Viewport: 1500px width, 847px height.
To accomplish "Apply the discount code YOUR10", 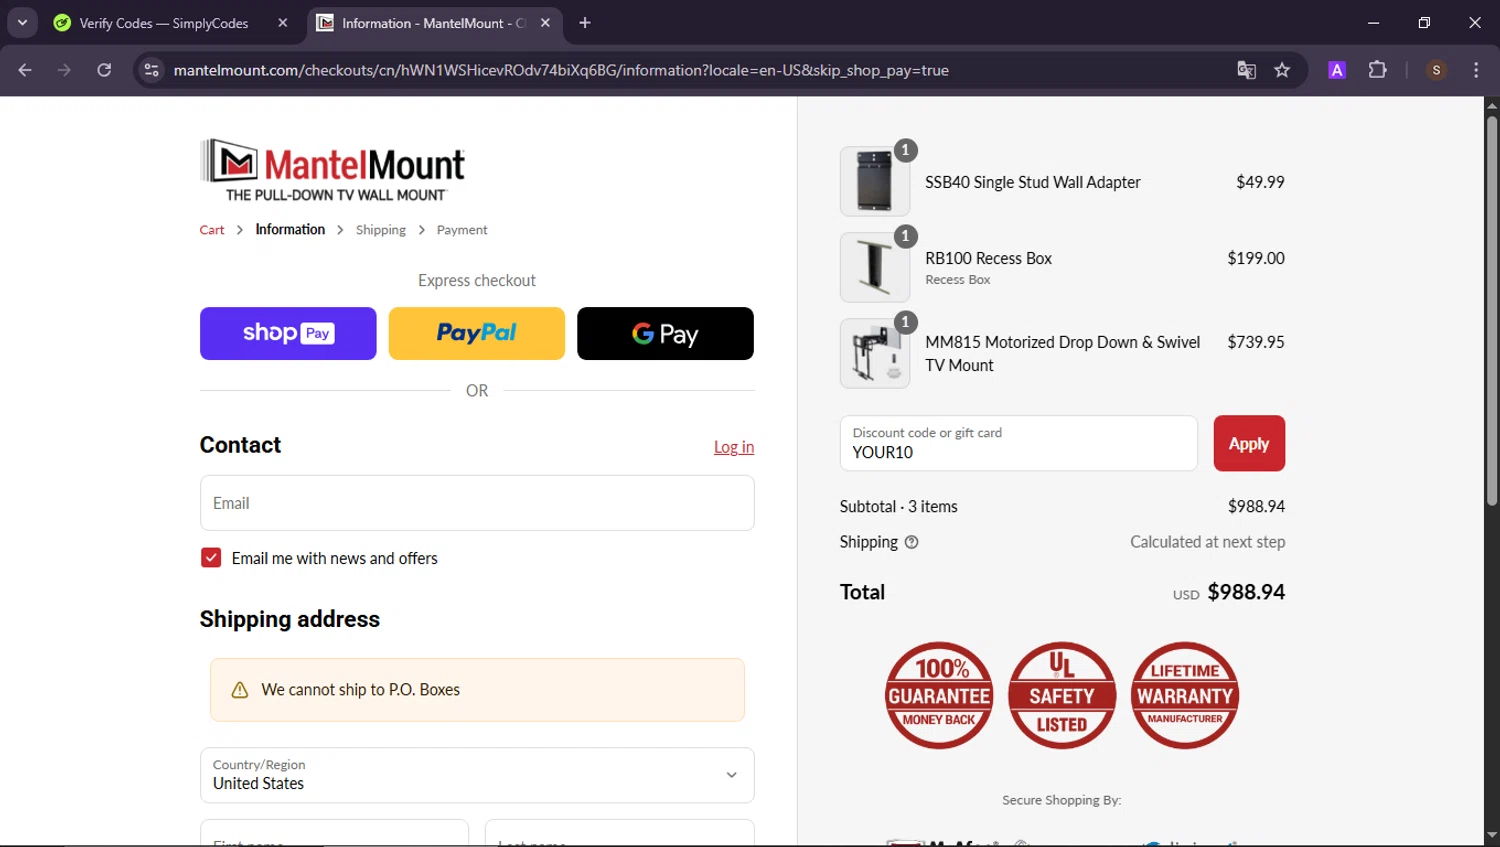I will coord(1249,443).
